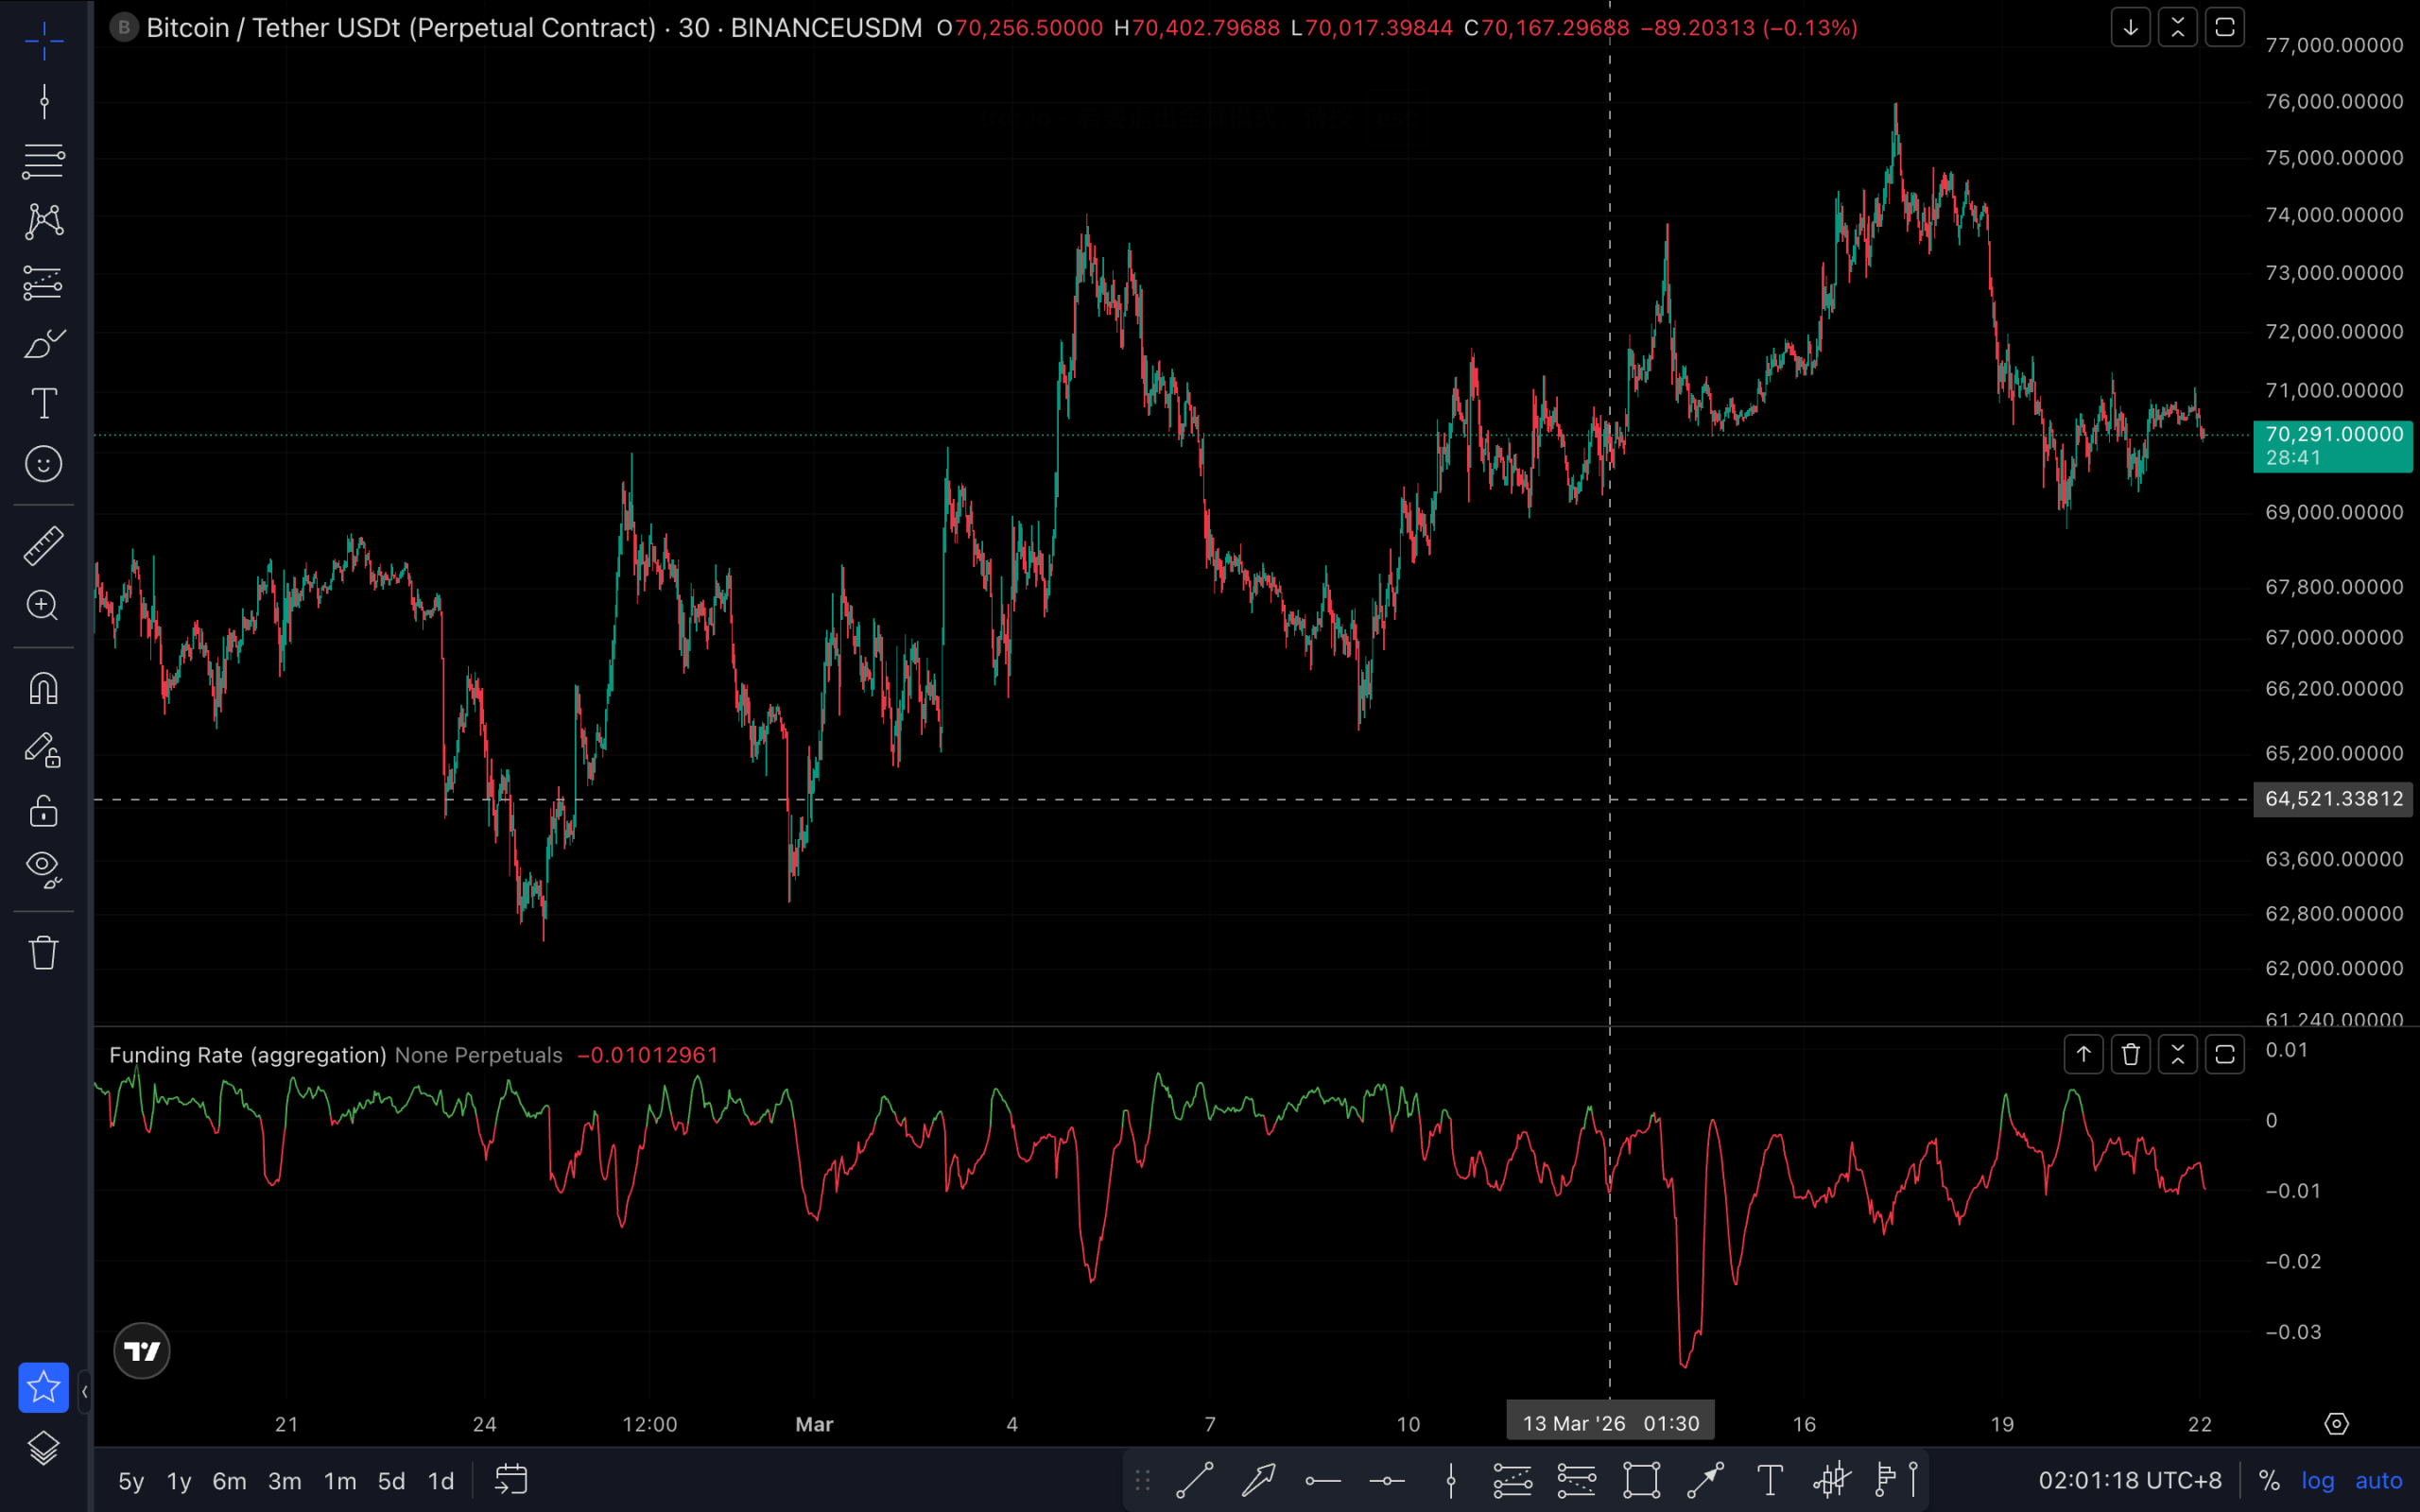Select the 1y date range
The image size is (2420, 1512).
coord(179,1481)
